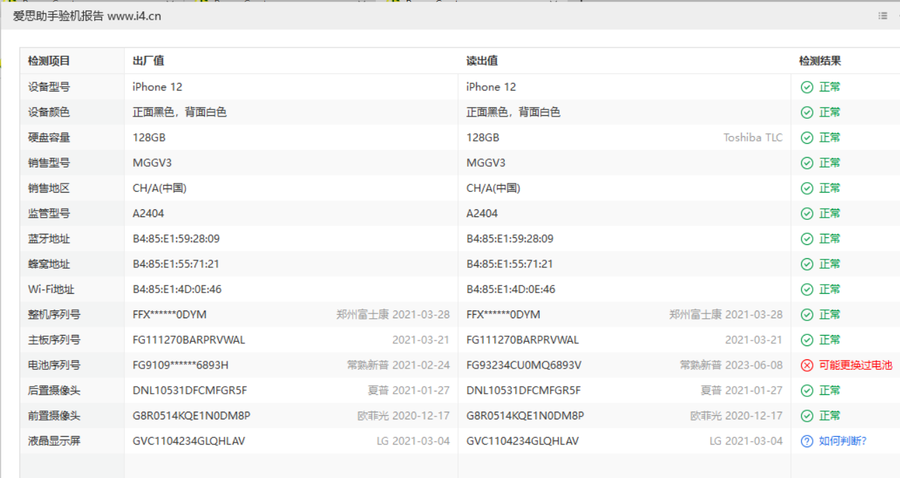Click the 如何判断? link in 液晶显示屏 row
This screenshot has width=900, height=478.
tap(843, 441)
